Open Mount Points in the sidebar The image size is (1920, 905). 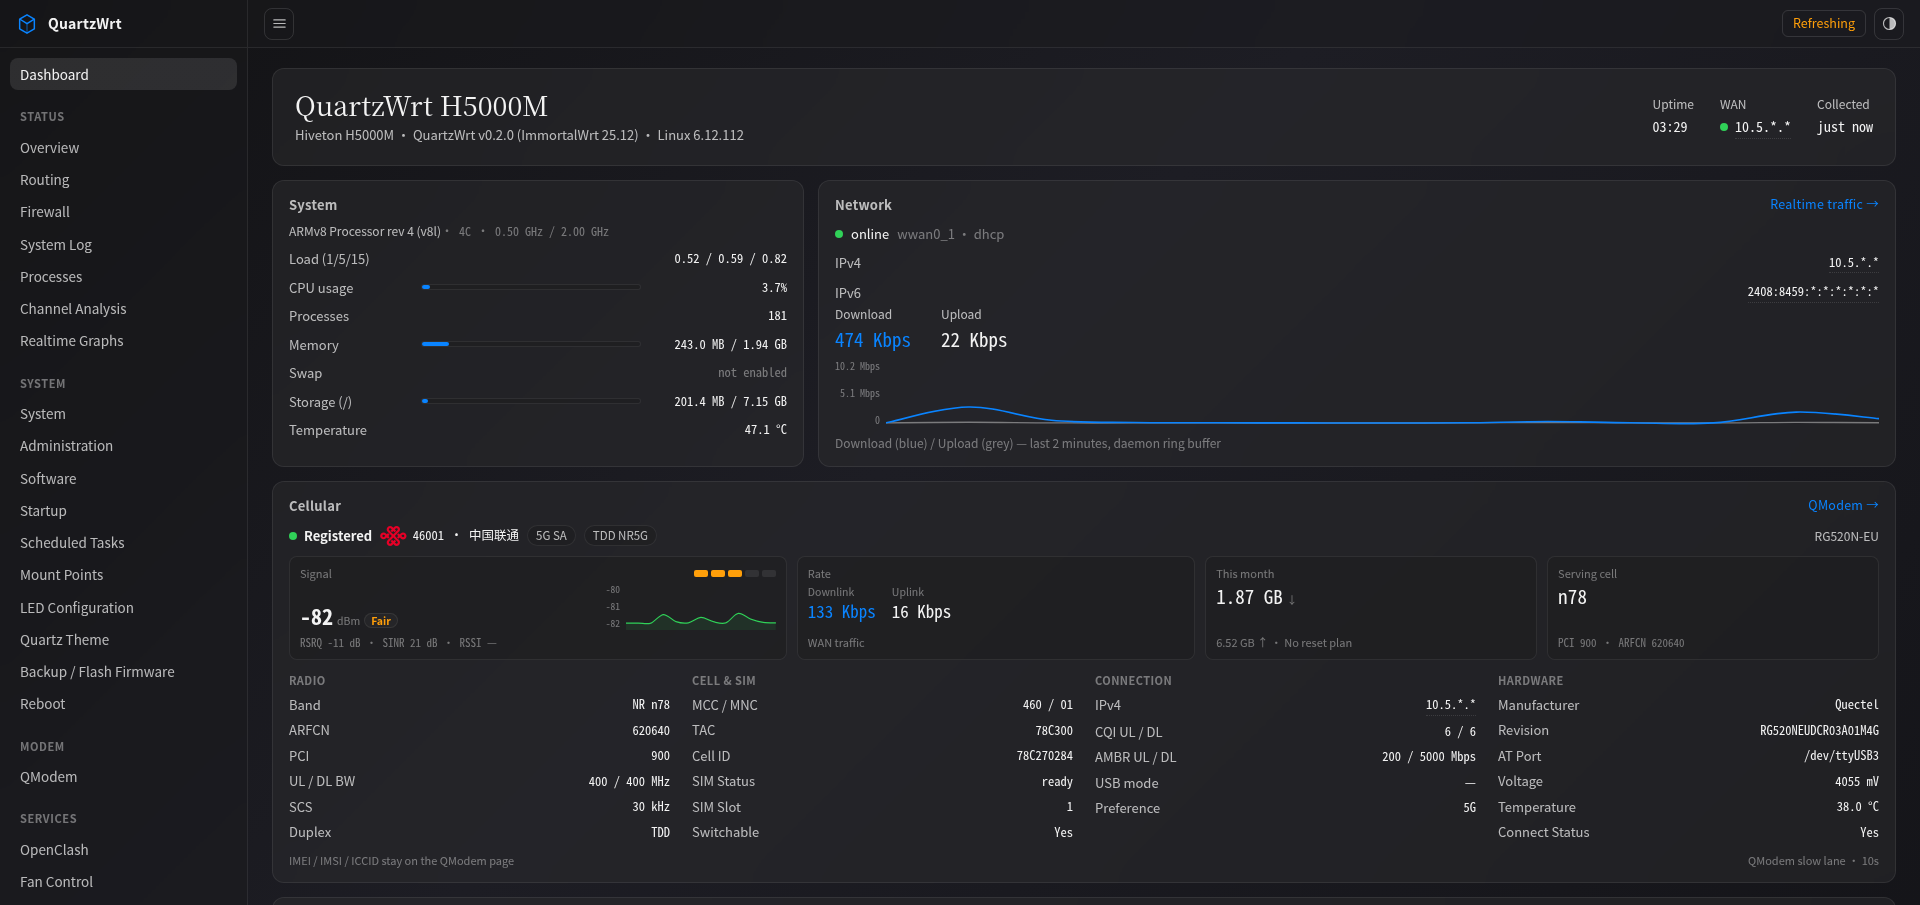[123, 575]
